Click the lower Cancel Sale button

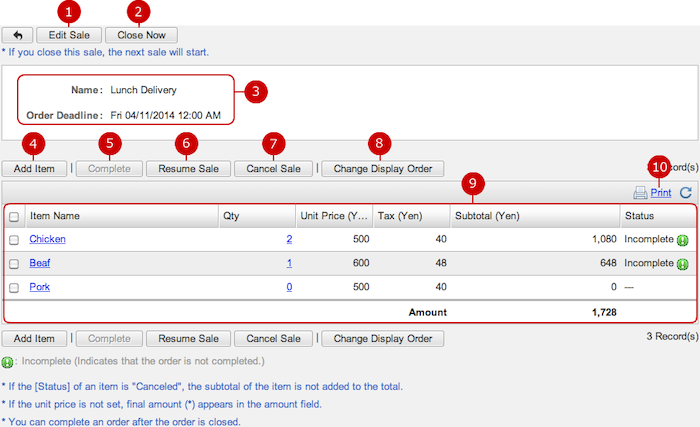tap(273, 339)
